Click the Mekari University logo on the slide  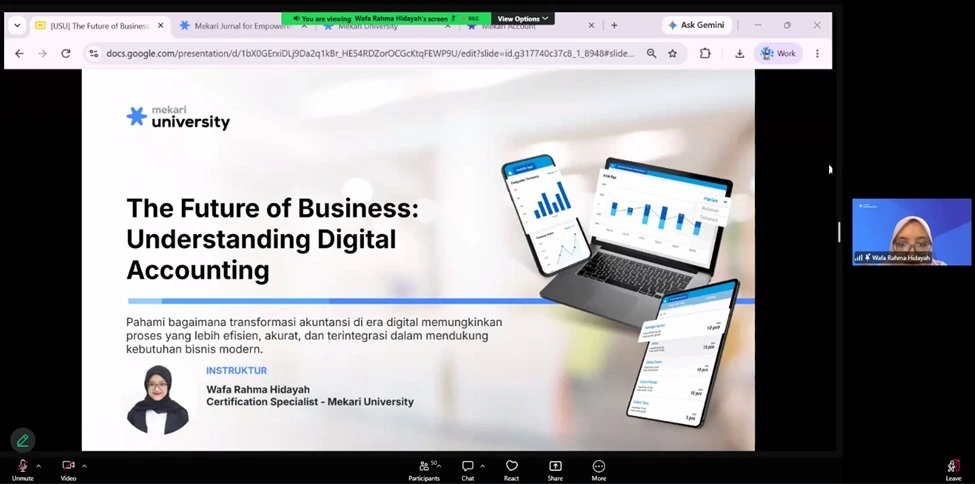[178, 117]
